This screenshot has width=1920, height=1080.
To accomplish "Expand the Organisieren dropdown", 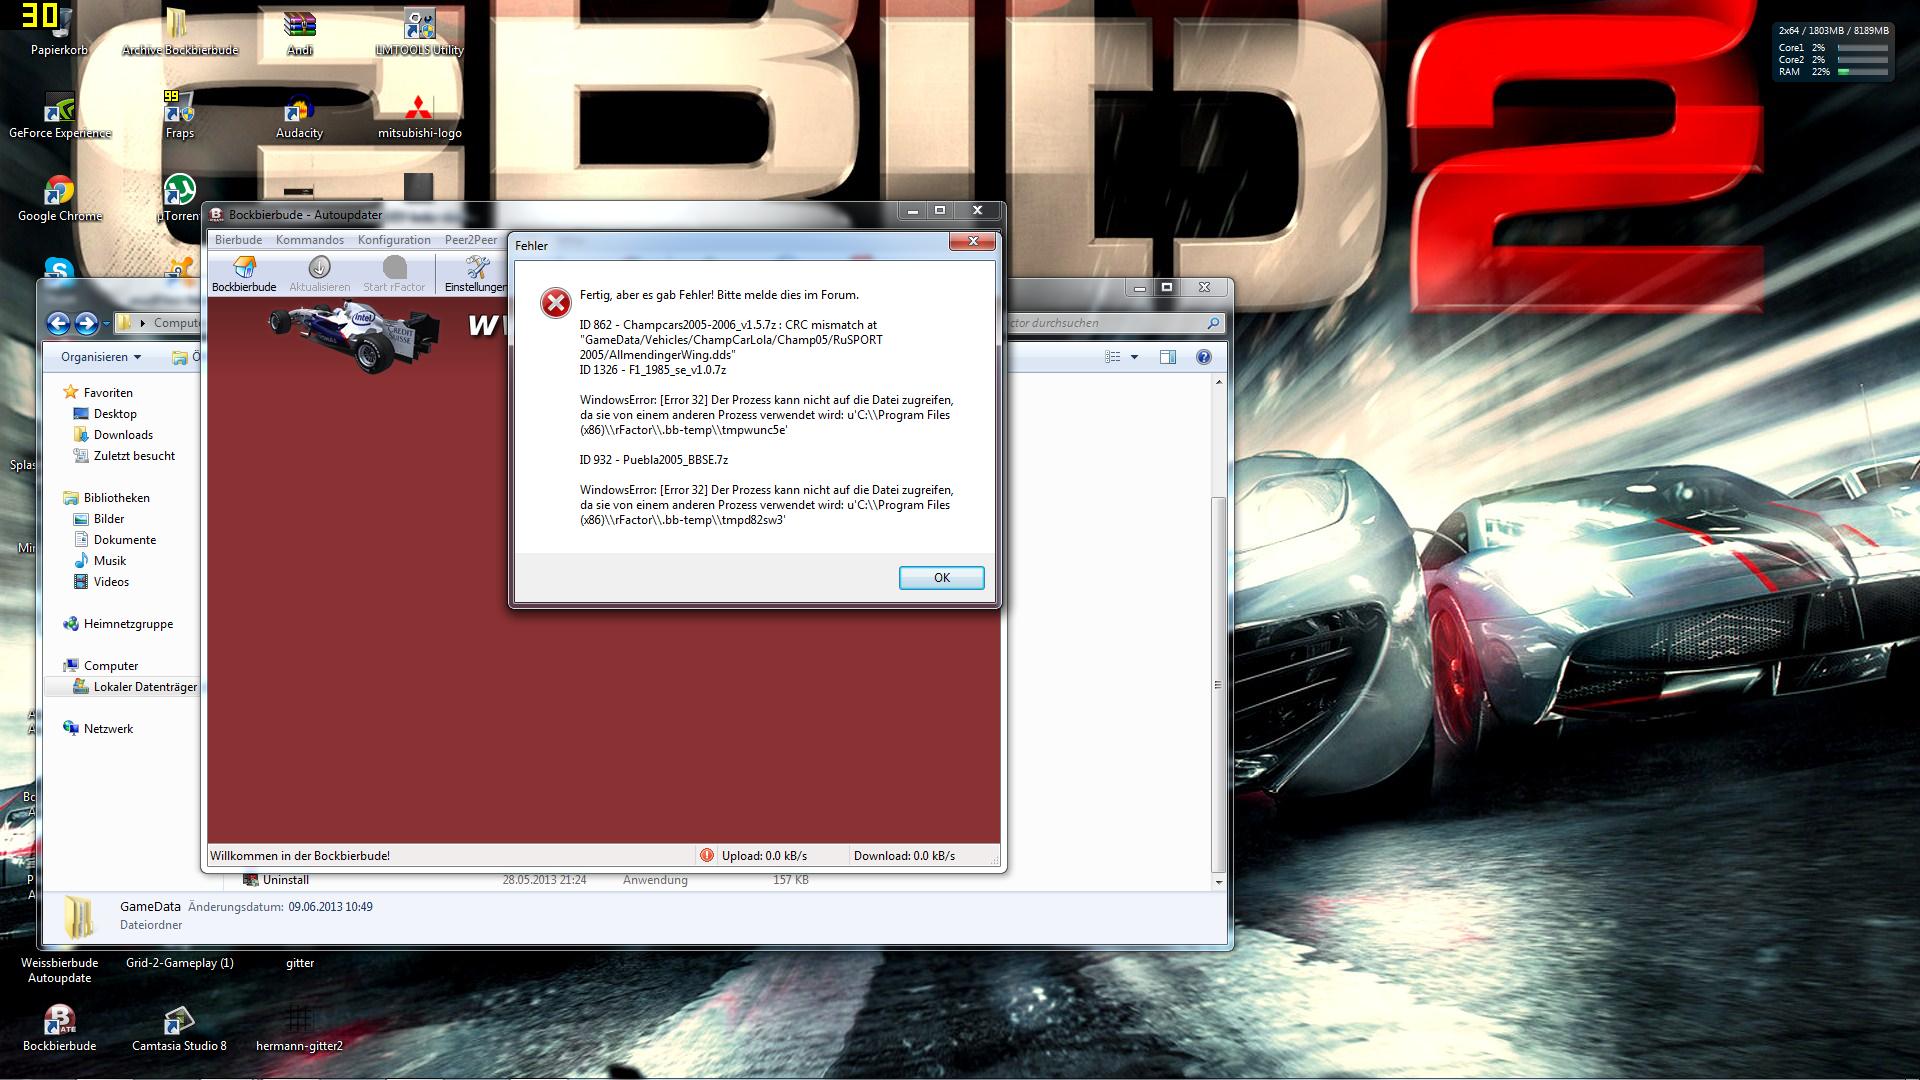I will point(101,357).
